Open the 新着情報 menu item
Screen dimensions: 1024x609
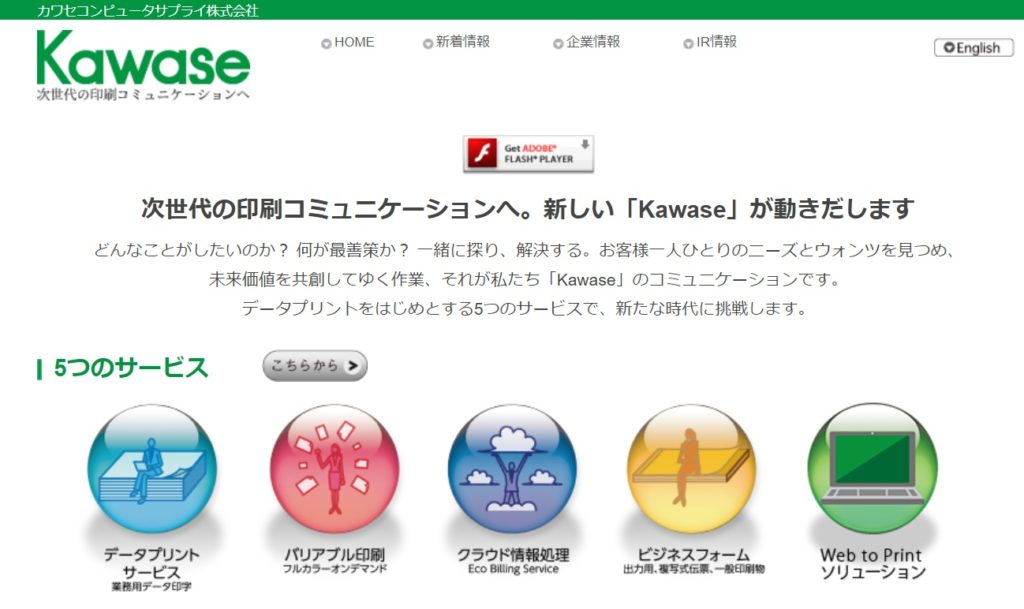pyautogui.click(x=456, y=42)
